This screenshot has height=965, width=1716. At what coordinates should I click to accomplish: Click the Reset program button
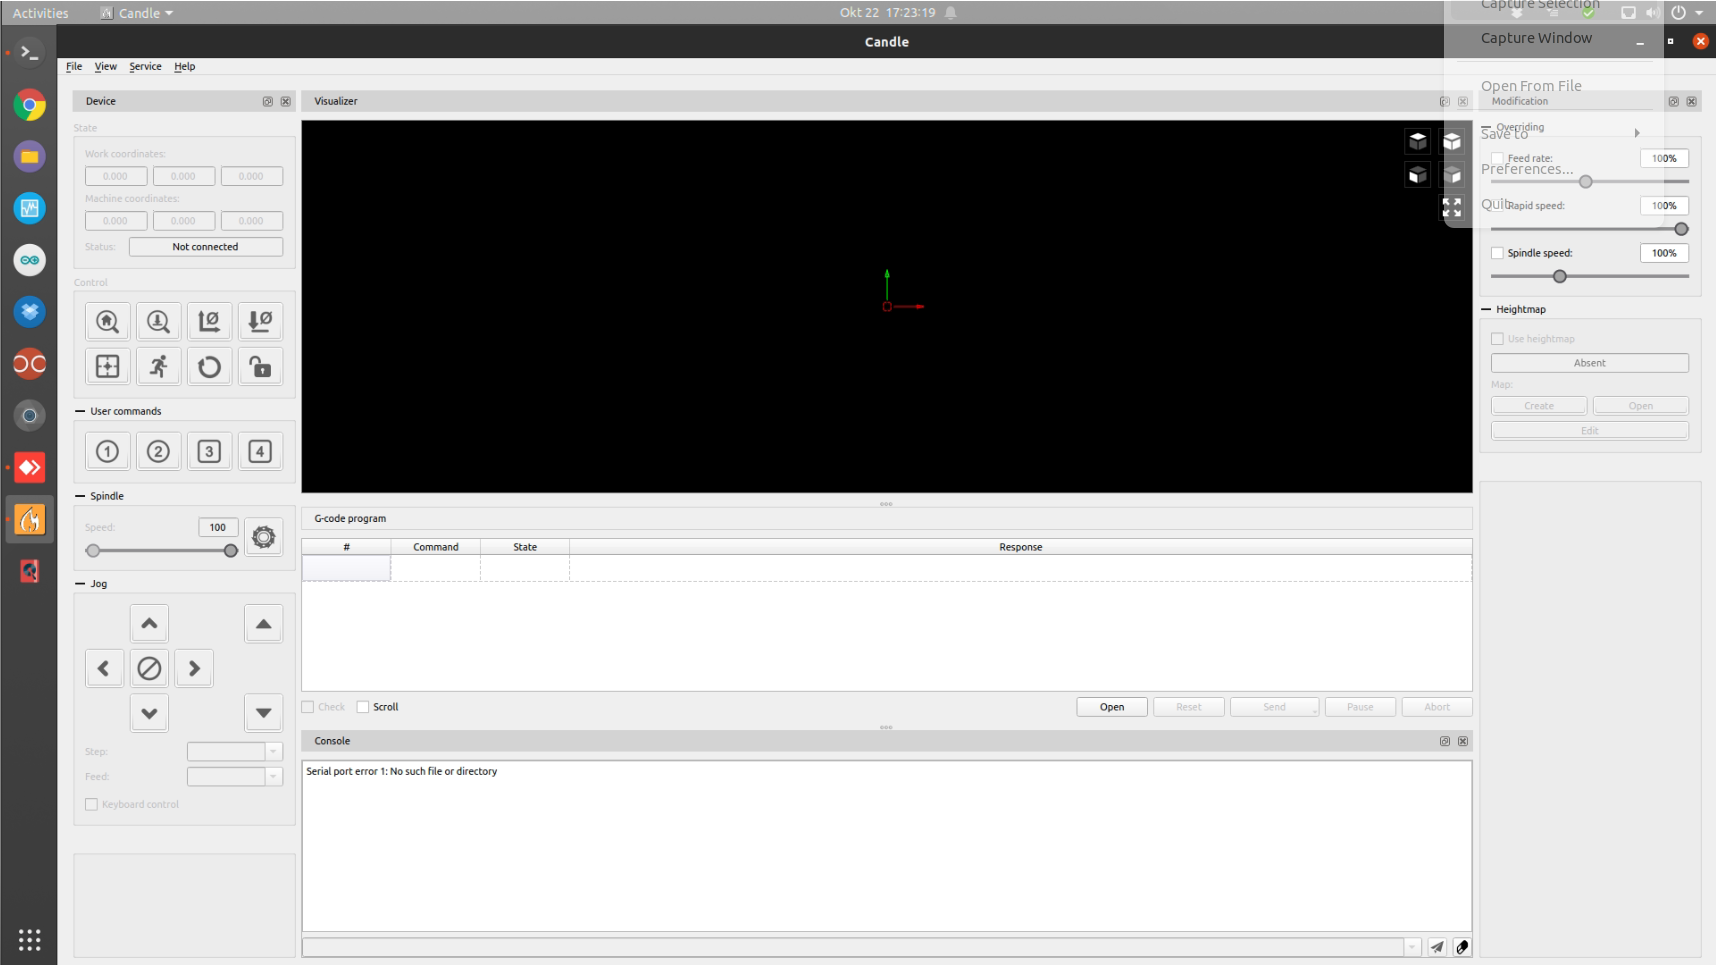[1188, 707]
